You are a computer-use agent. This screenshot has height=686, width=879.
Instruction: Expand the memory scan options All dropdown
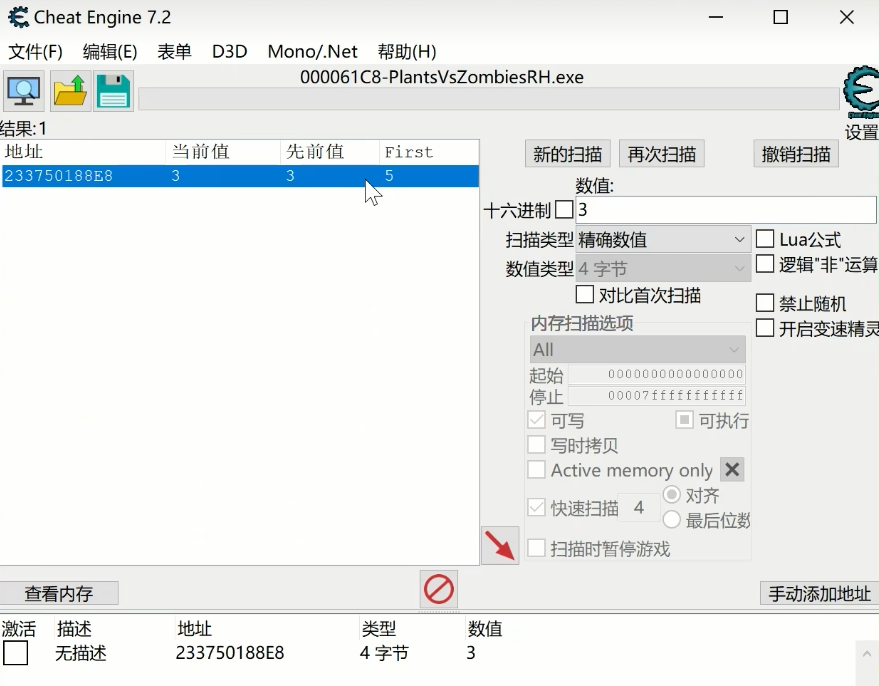coord(637,350)
